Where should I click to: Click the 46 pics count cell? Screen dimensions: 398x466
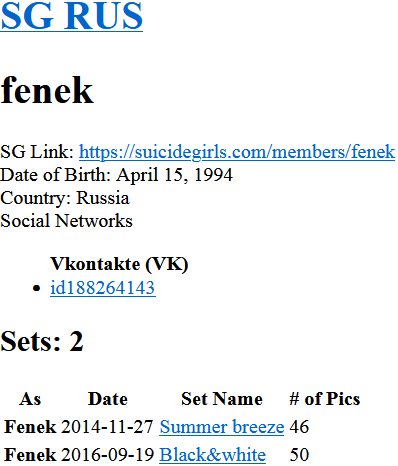point(299,427)
